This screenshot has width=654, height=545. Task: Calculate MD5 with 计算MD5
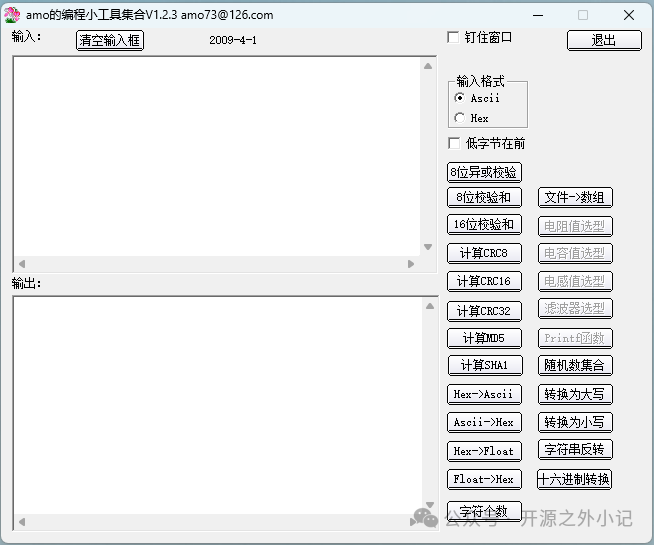pos(484,338)
